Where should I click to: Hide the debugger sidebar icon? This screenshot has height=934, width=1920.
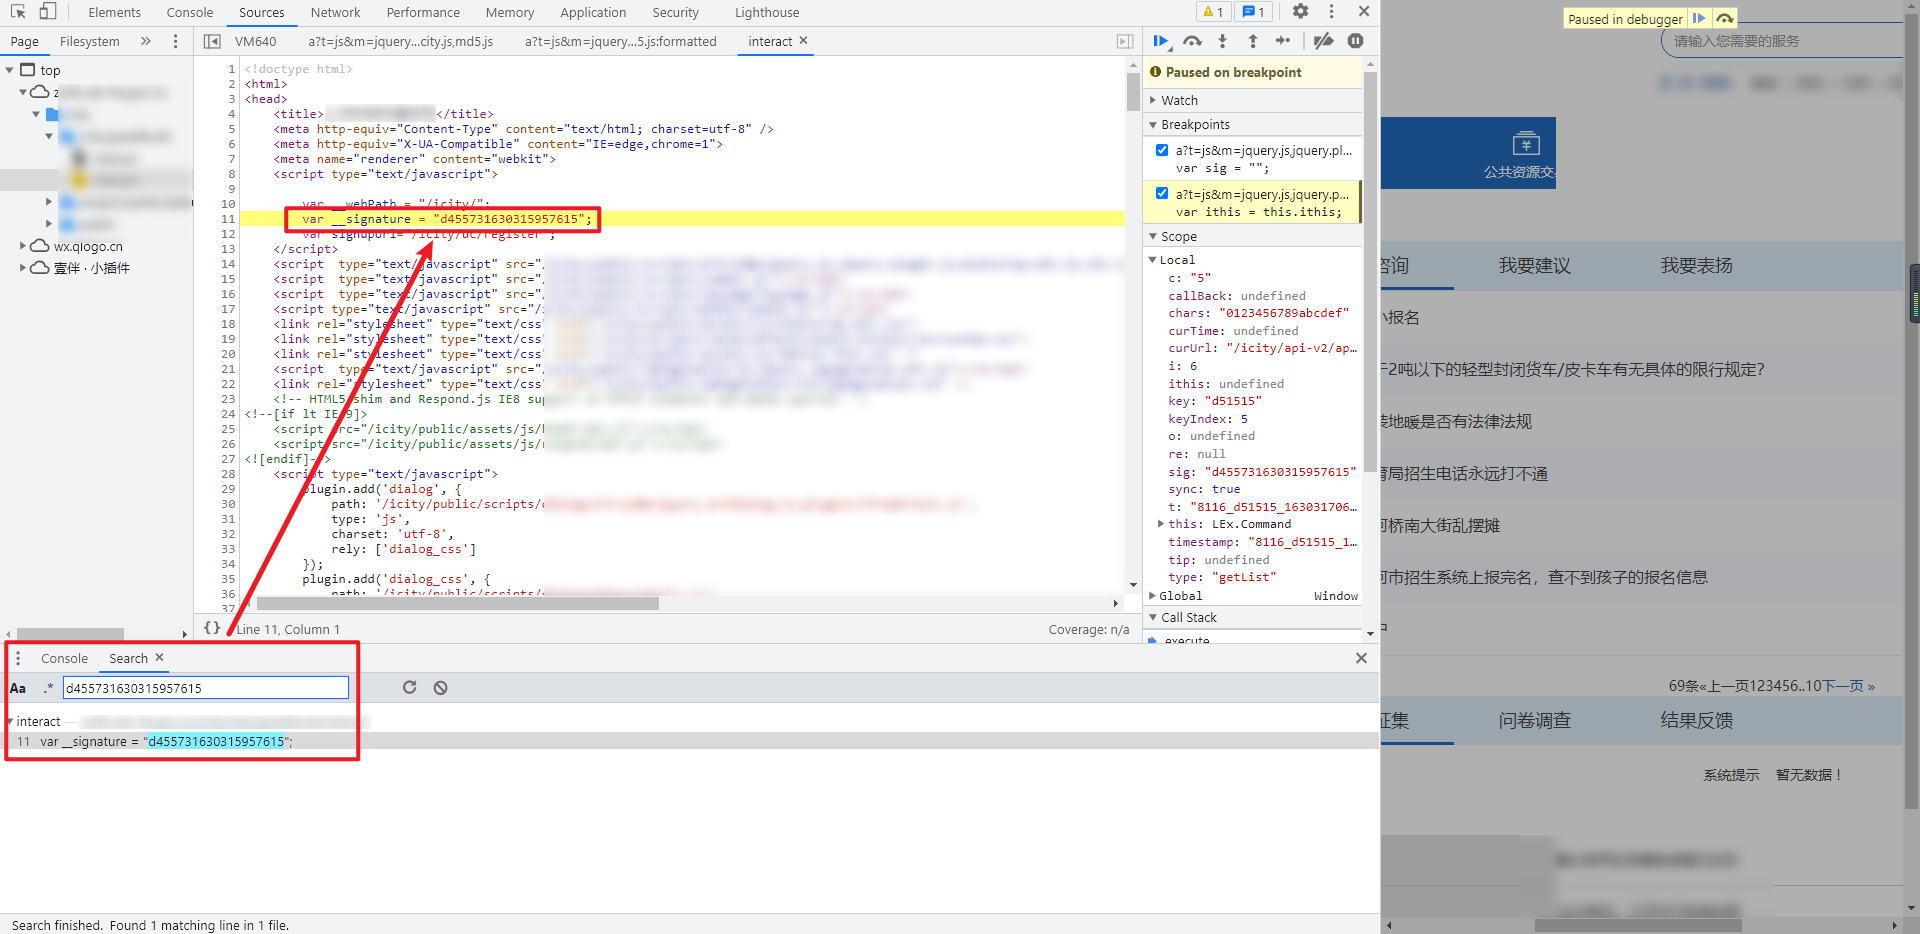1125,41
